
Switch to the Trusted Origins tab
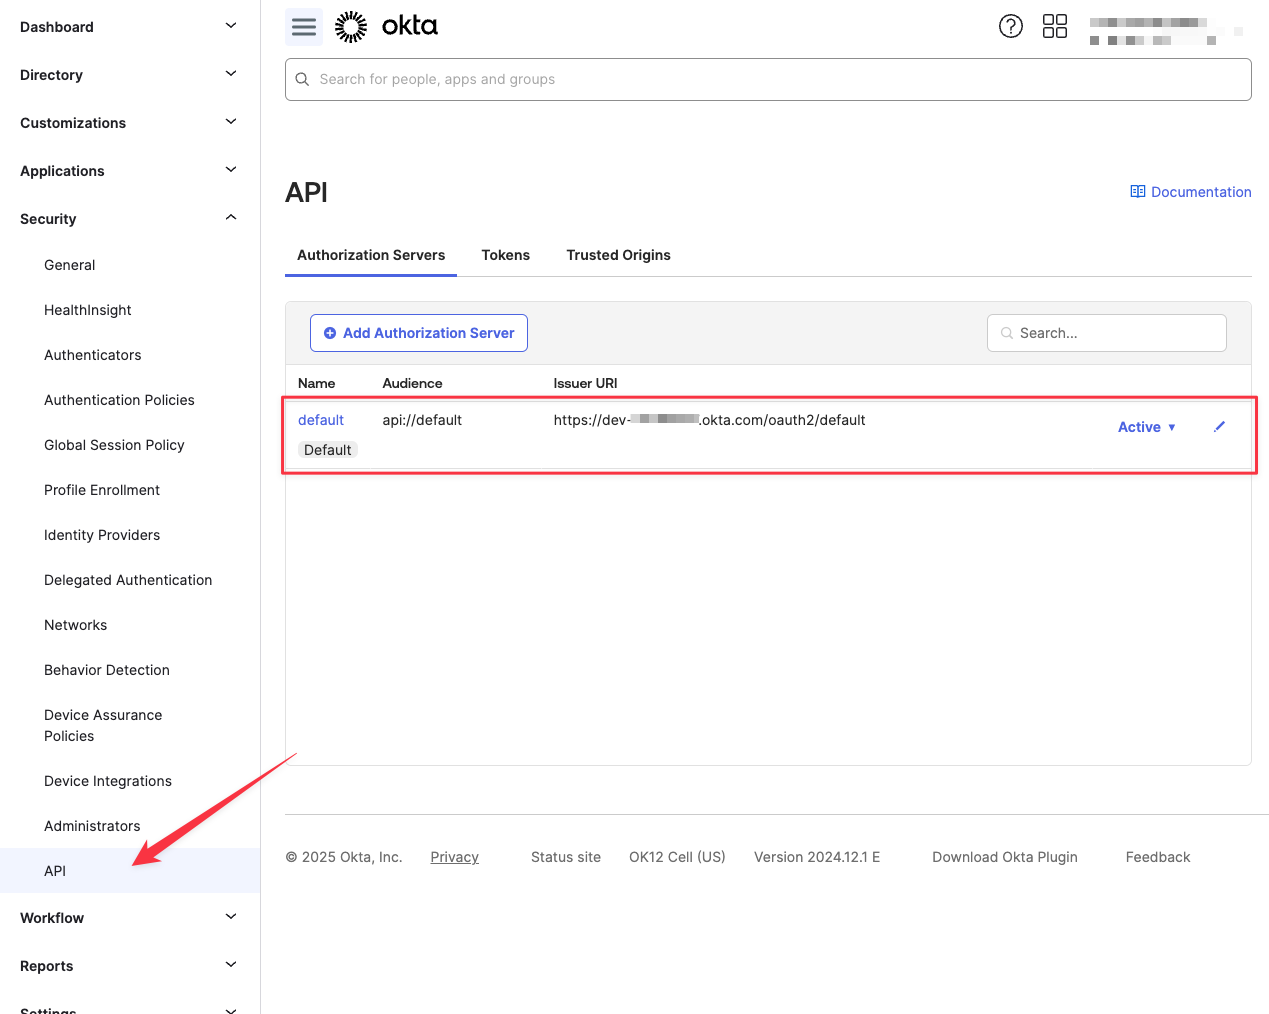[x=618, y=255]
